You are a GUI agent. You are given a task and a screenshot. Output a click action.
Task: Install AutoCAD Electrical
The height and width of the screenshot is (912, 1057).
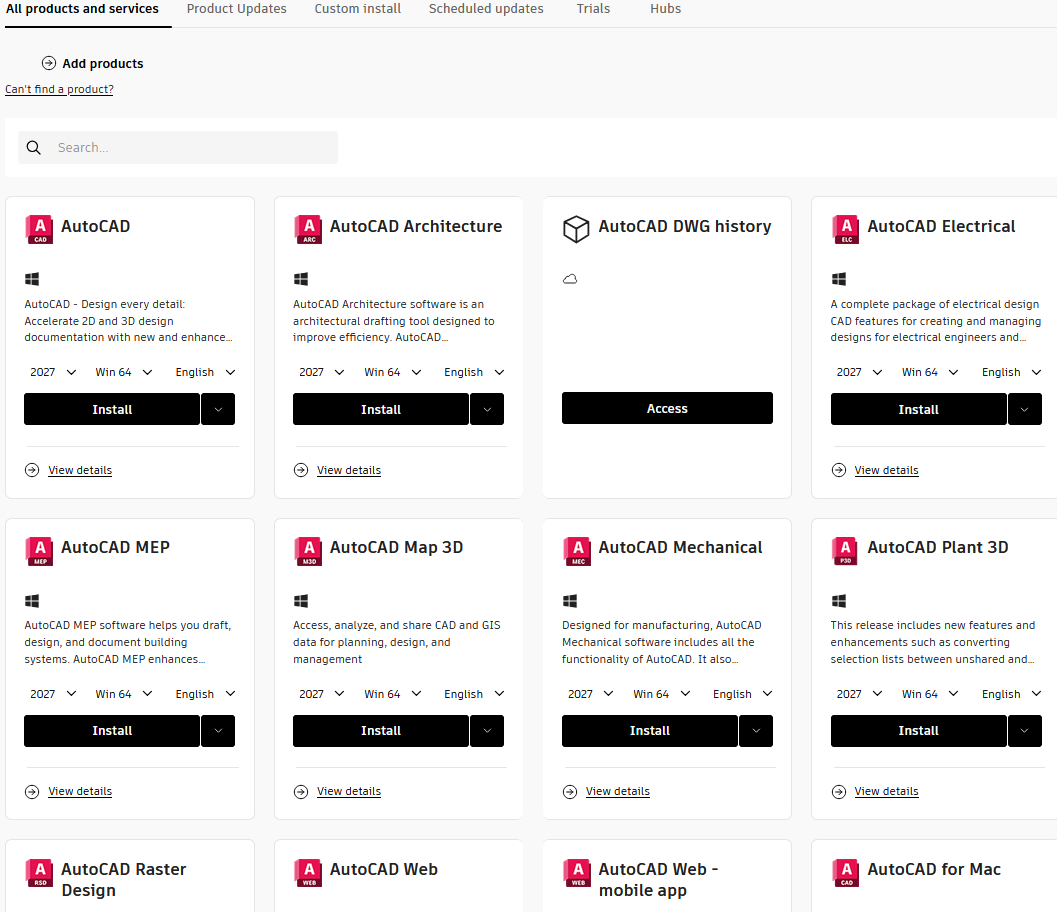[x=919, y=409]
